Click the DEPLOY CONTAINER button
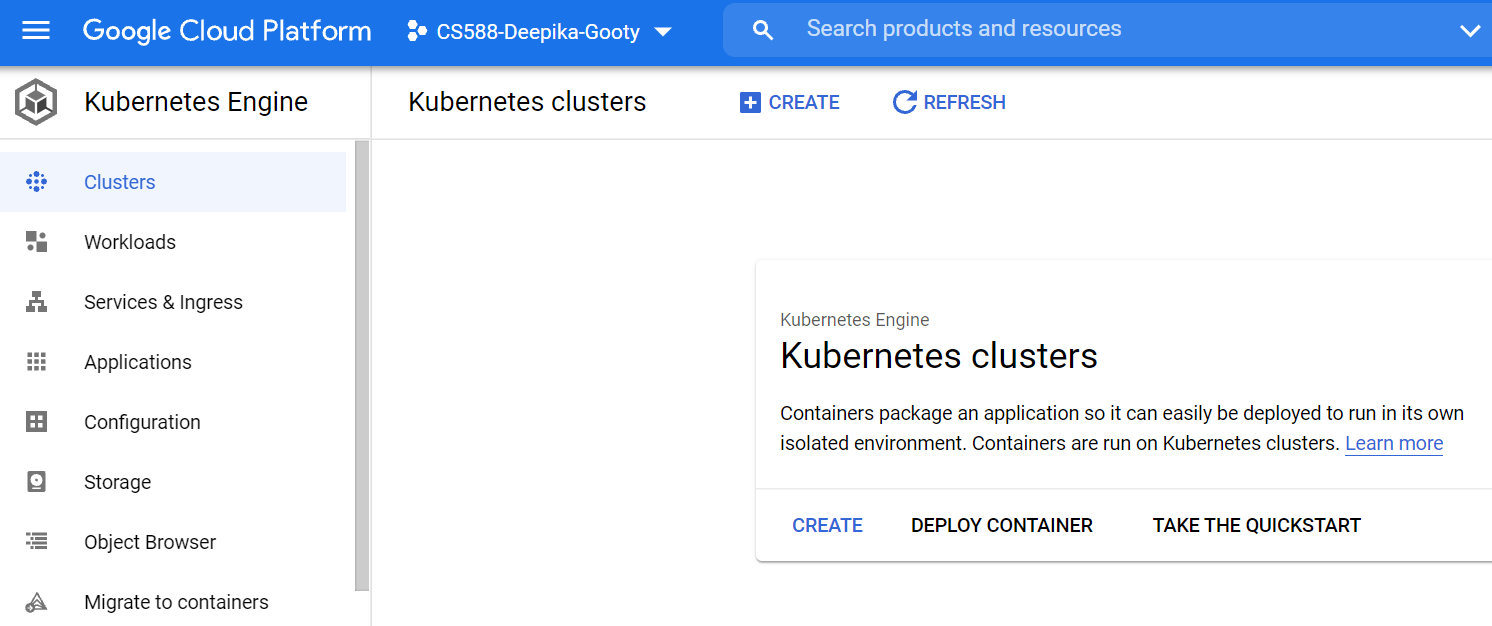The width and height of the screenshot is (1492, 626). [x=1002, y=525]
